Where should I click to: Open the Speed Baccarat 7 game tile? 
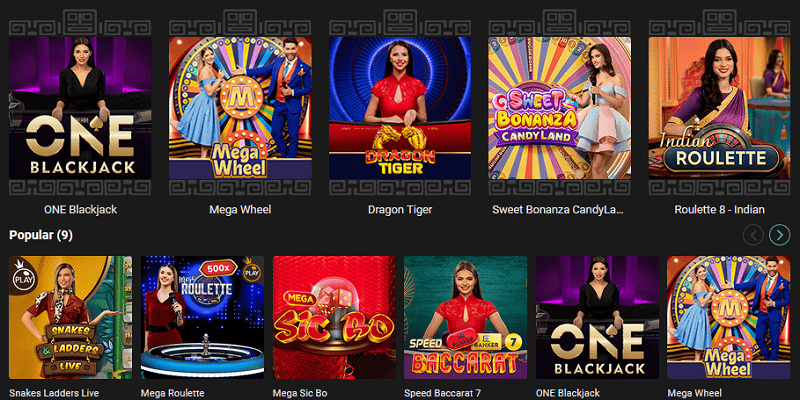(465, 317)
